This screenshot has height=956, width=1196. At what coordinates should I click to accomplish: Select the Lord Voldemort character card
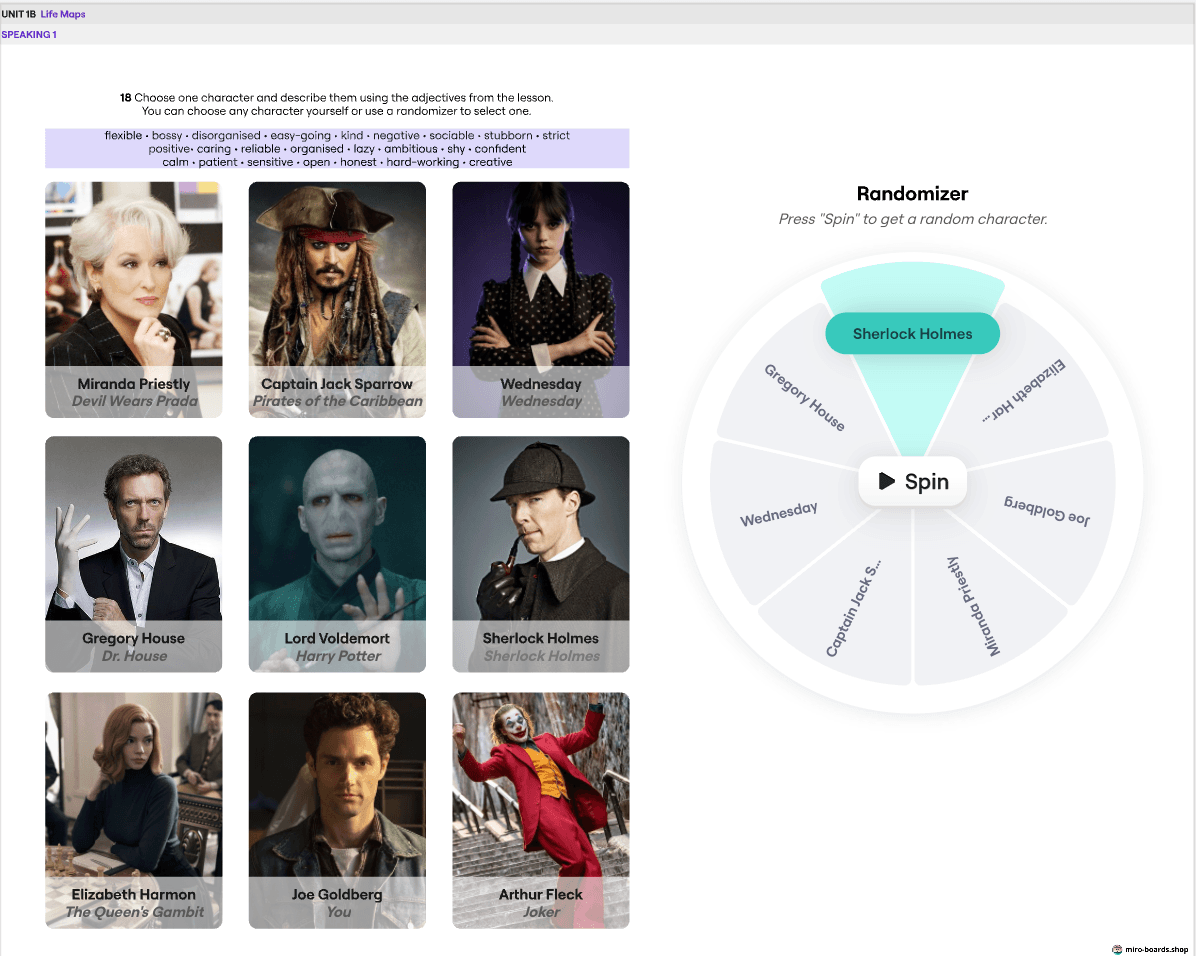pyautogui.click(x=337, y=554)
